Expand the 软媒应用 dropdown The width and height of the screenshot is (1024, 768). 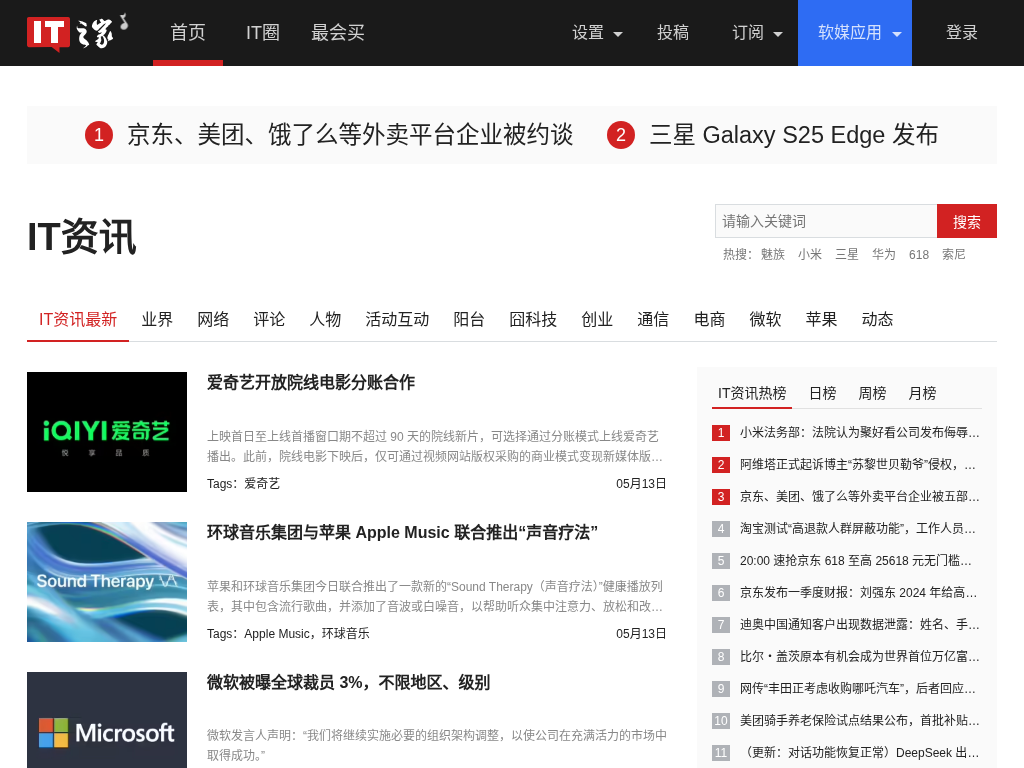tap(855, 33)
